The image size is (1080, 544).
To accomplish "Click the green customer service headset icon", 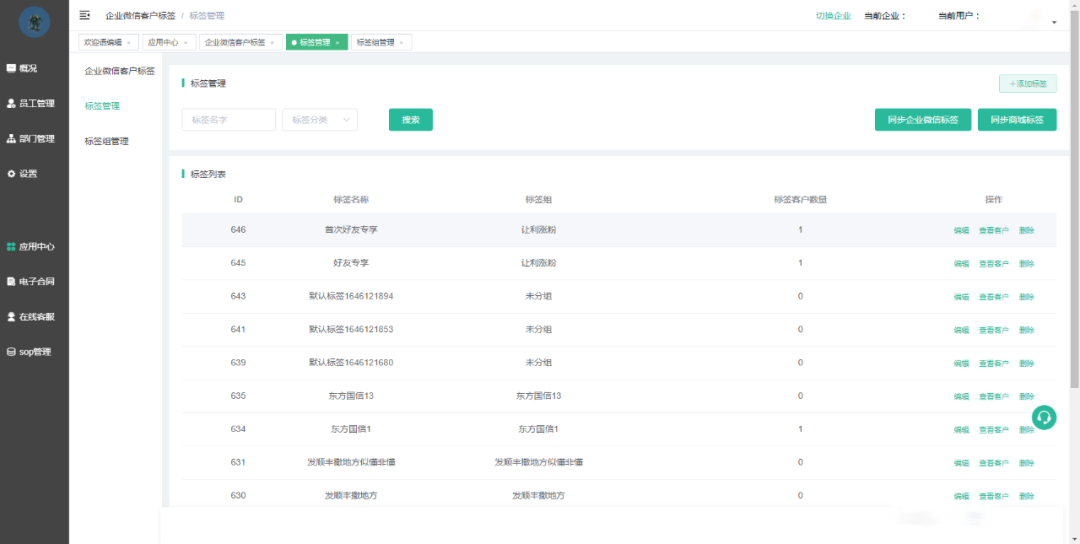I will [1044, 418].
